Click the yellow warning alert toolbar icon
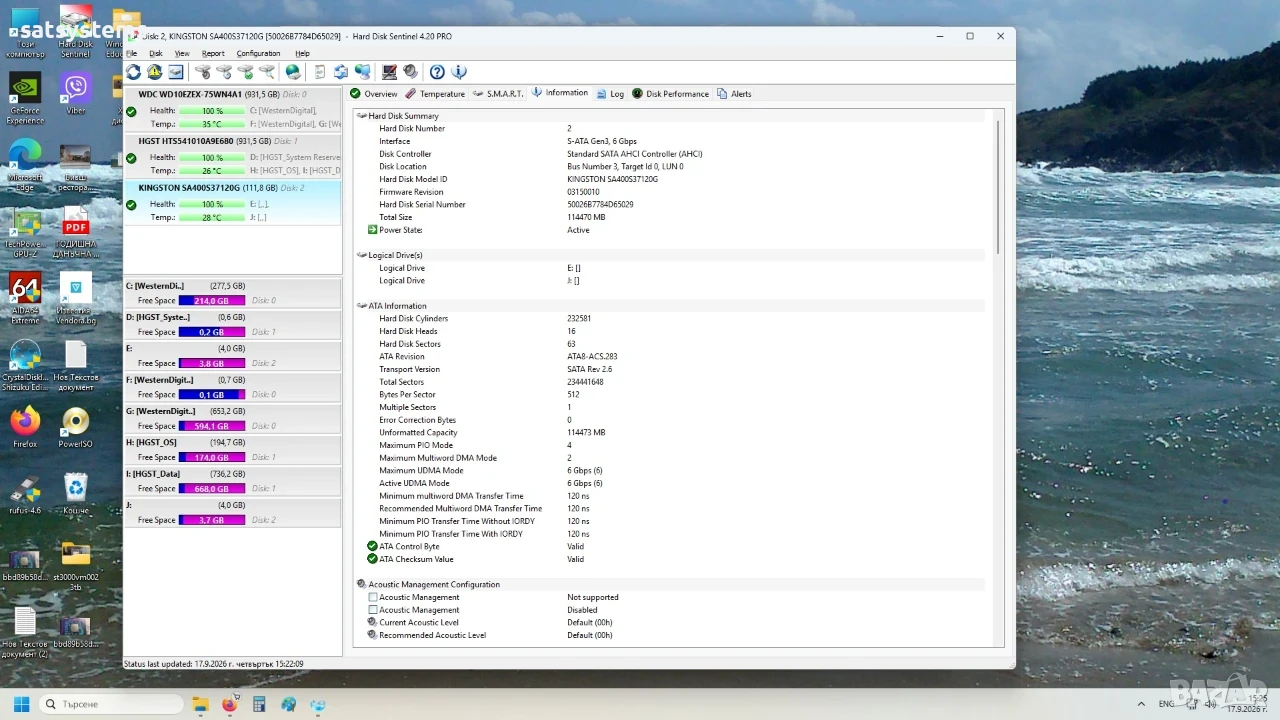1280x720 pixels. [155, 72]
